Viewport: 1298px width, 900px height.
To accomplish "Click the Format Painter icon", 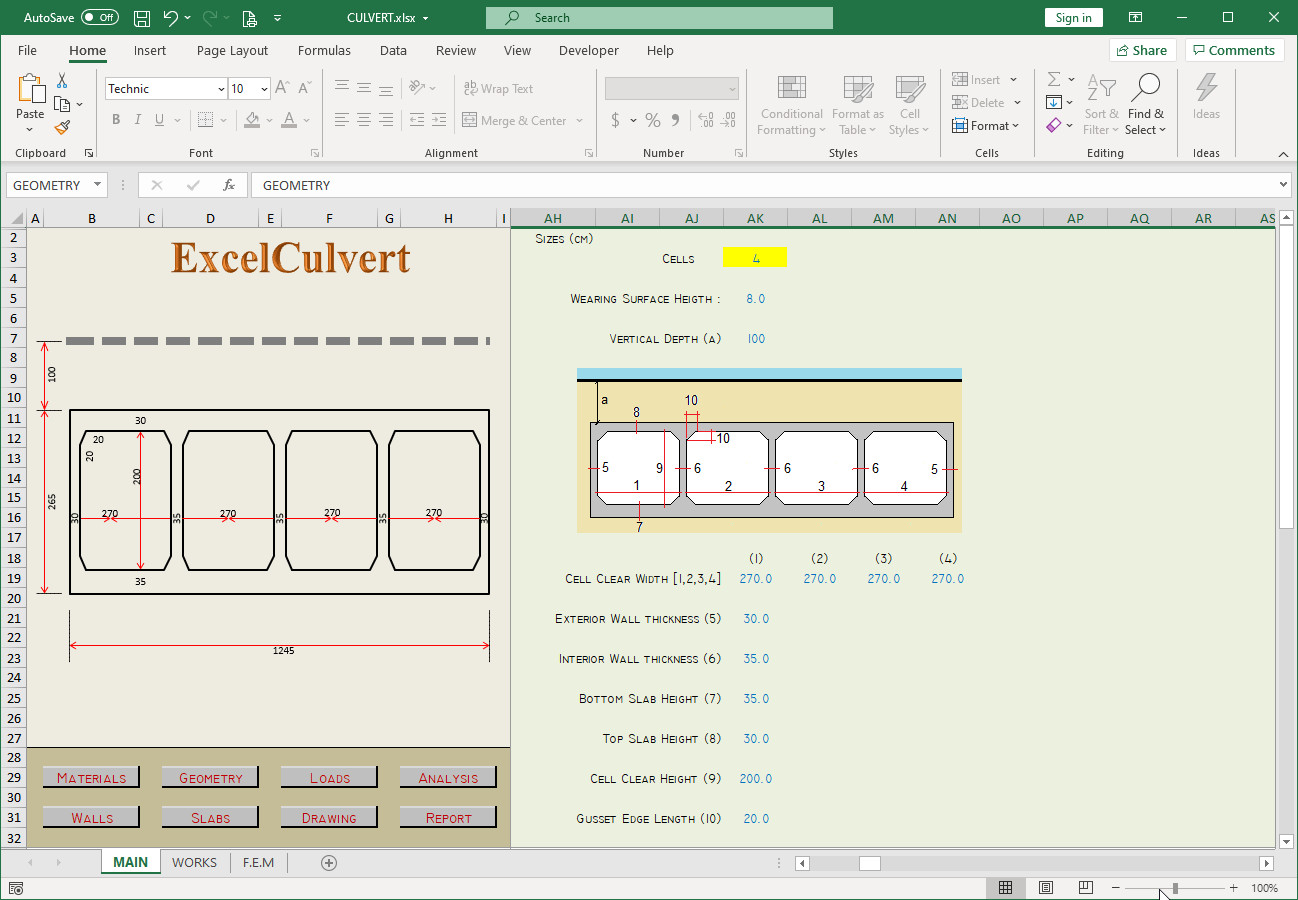I will click(x=59, y=126).
